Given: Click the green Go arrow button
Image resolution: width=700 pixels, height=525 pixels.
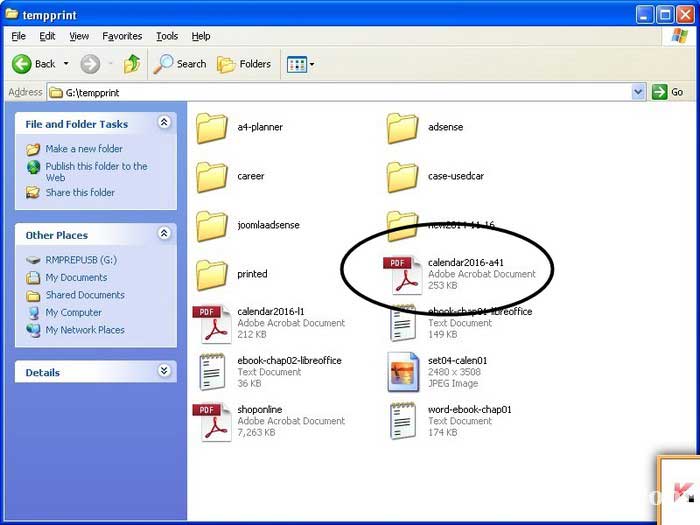Looking at the screenshot, I should click(659, 92).
